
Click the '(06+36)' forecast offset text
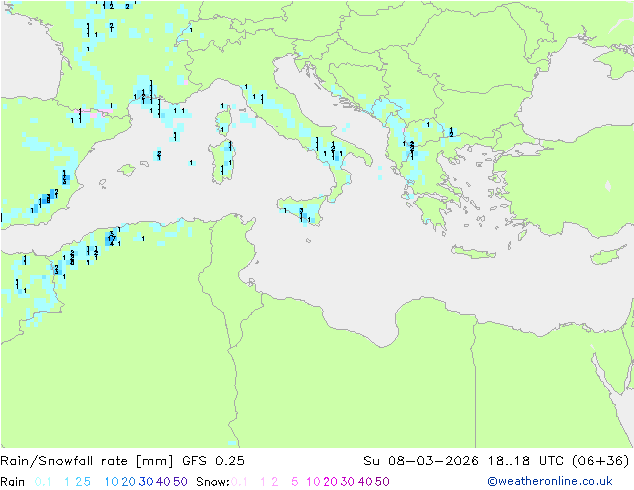pyautogui.click(x=600, y=461)
